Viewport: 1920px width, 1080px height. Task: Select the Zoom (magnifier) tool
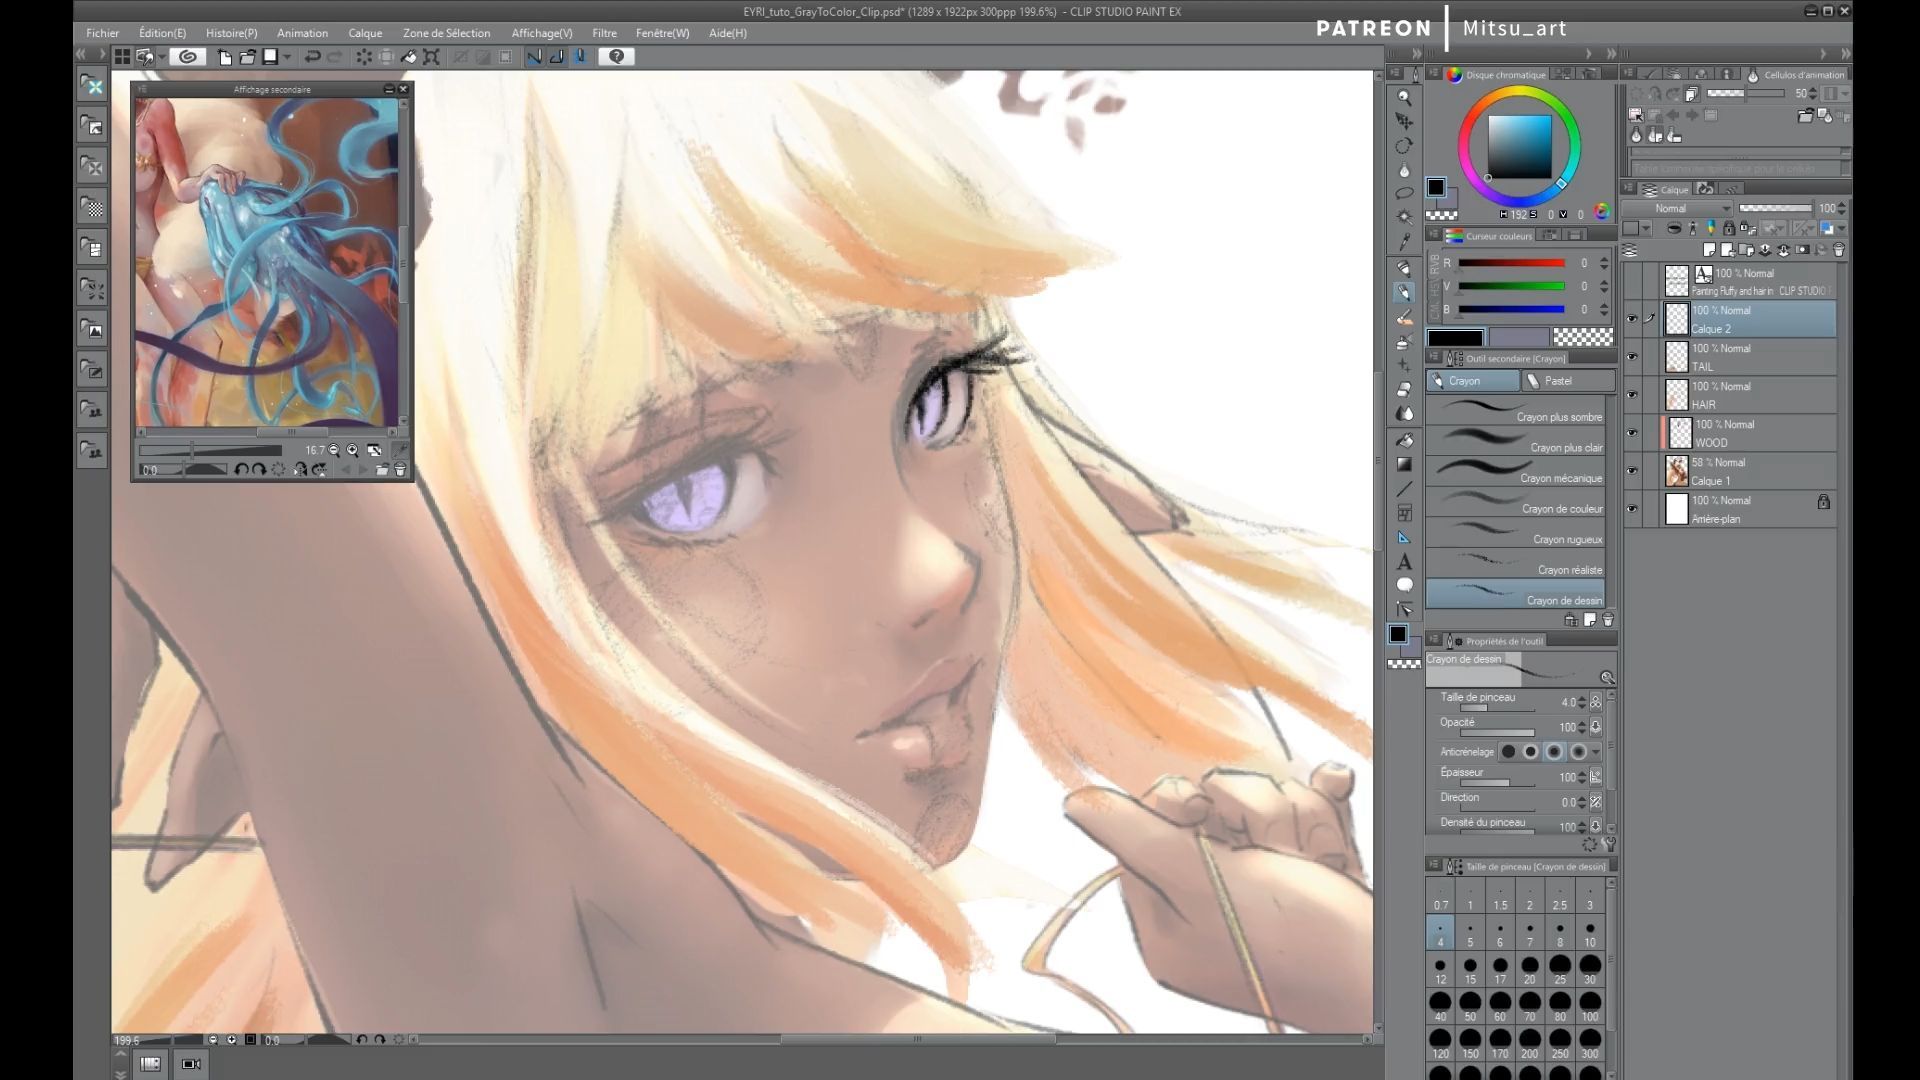pos(1404,98)
